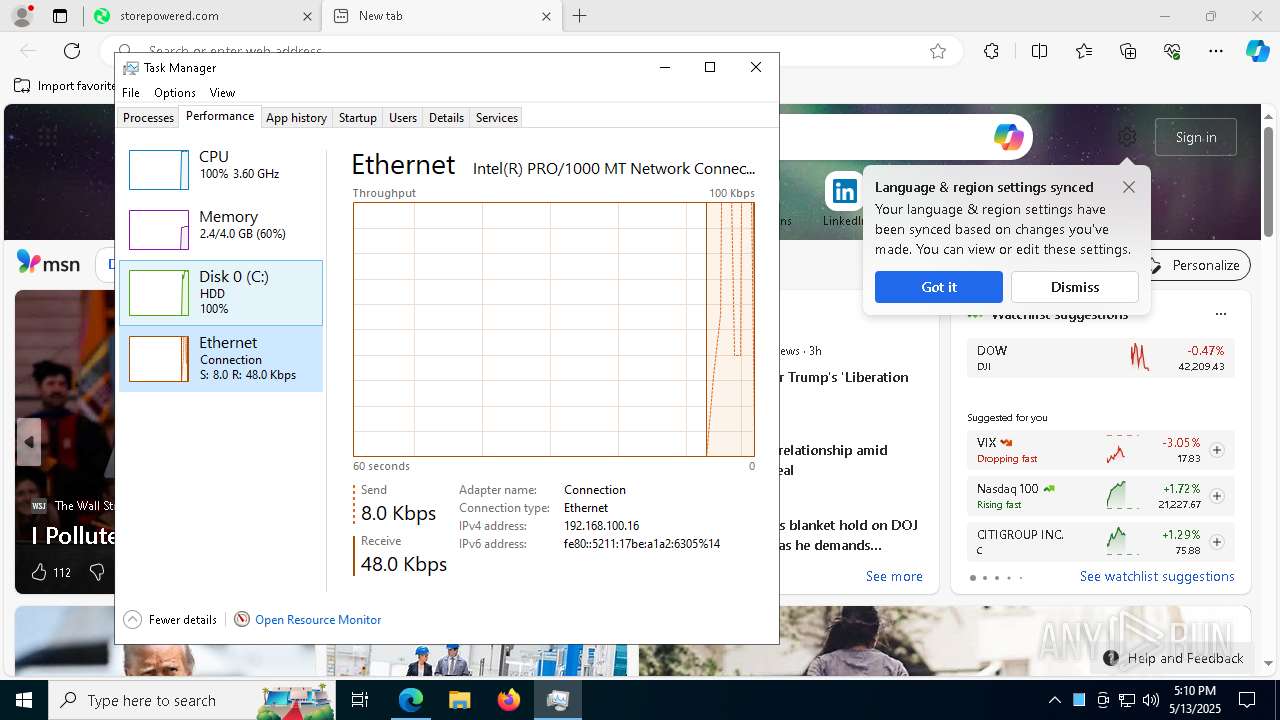Screen dimensions: 1280x720
Task: Go to previous news slide arrow
Action: tap(29, 442)
